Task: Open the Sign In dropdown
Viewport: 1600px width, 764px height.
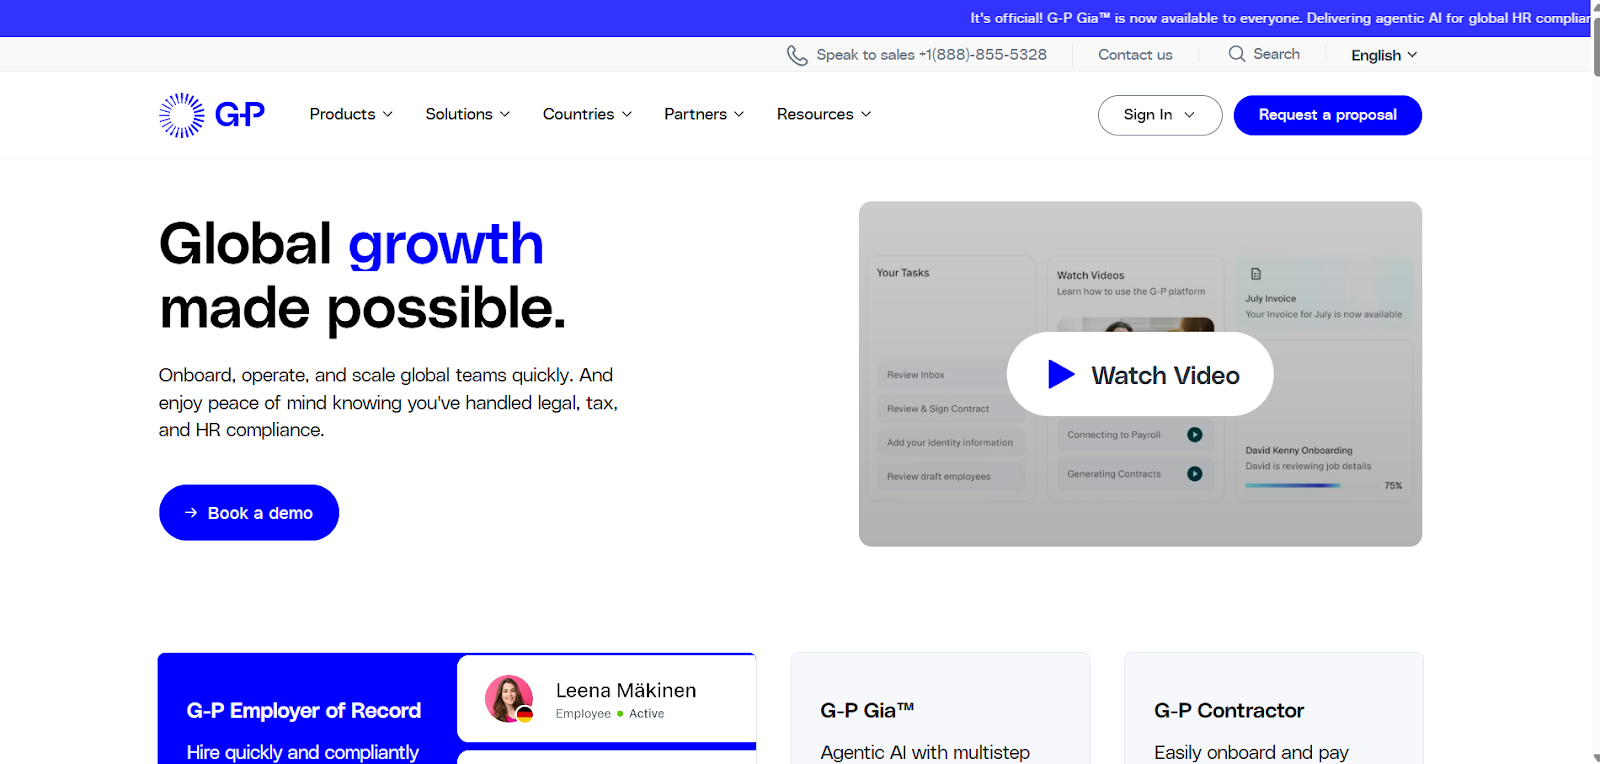Action: [1160, 115]
